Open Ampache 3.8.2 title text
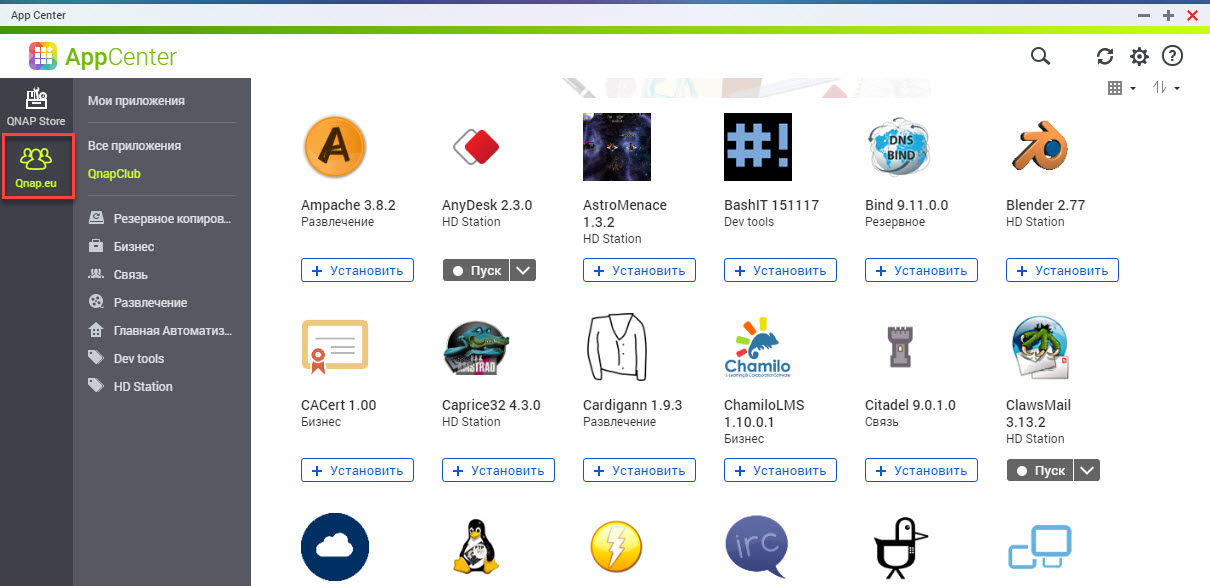This screenshot has width=1210, height=586. [348, 205]
